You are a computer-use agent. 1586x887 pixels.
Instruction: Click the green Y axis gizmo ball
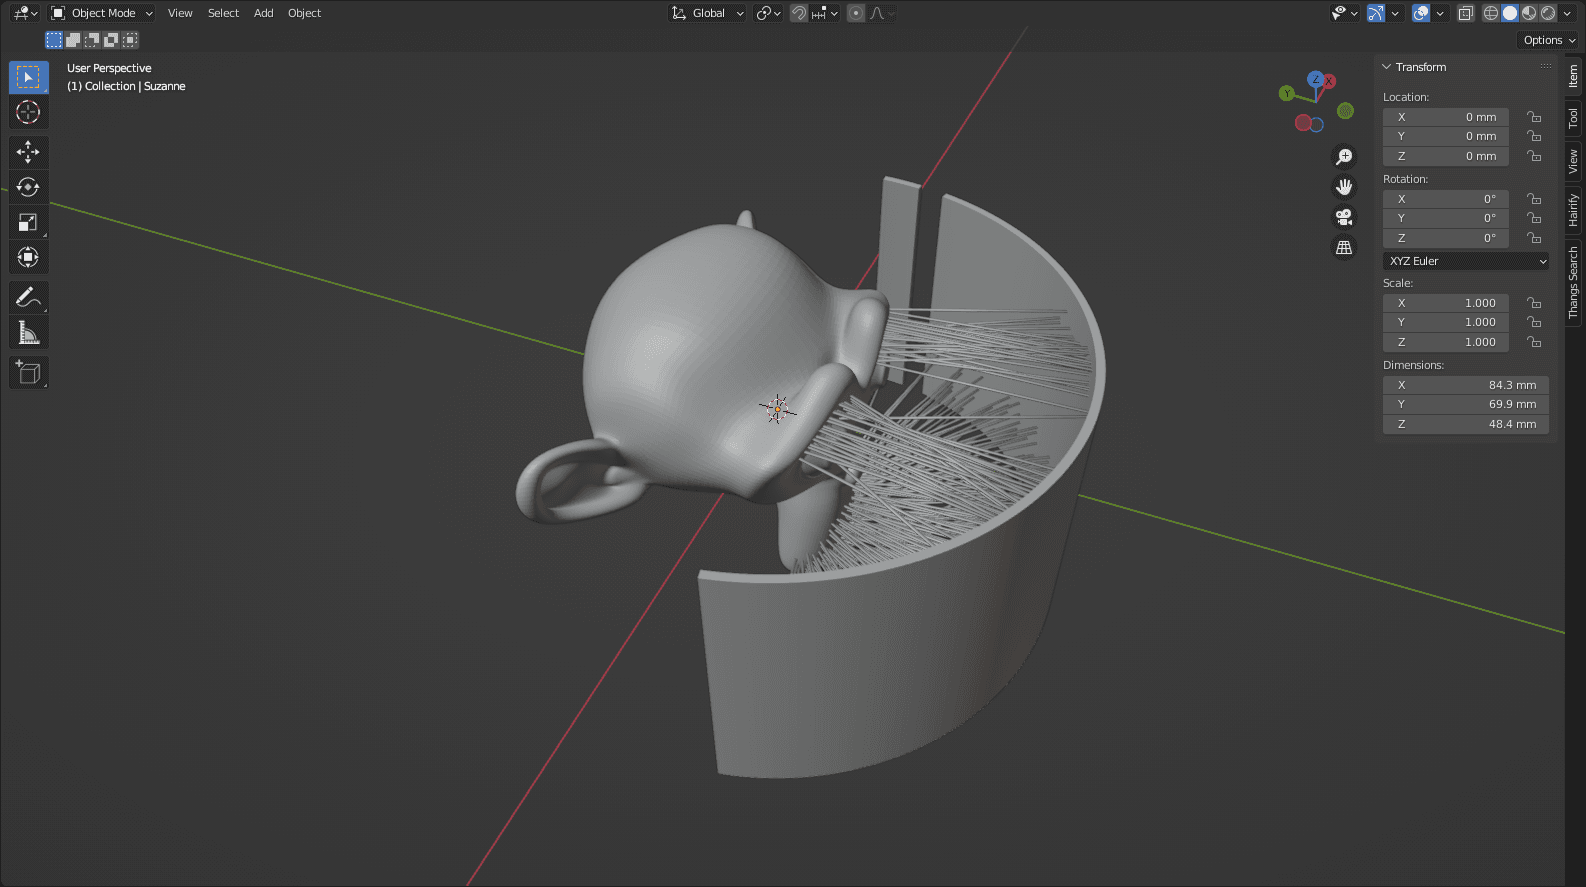(x=1287, y=93)
